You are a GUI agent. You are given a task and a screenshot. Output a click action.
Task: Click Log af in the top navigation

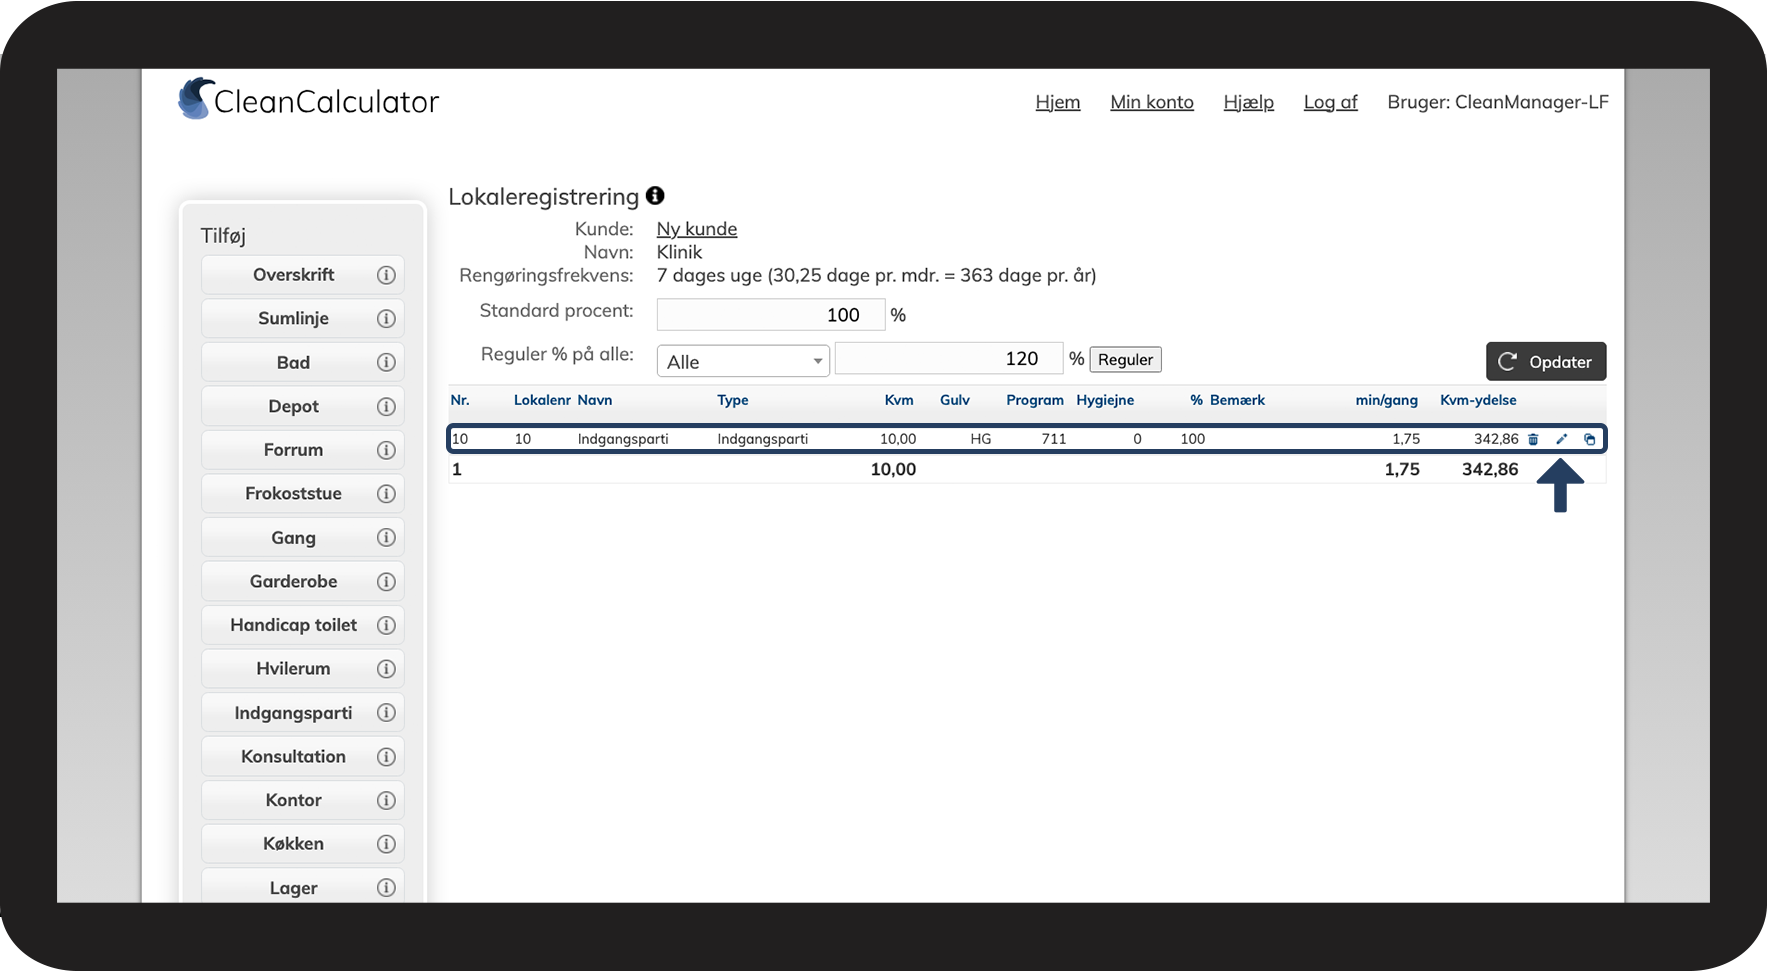[1330, 102]
